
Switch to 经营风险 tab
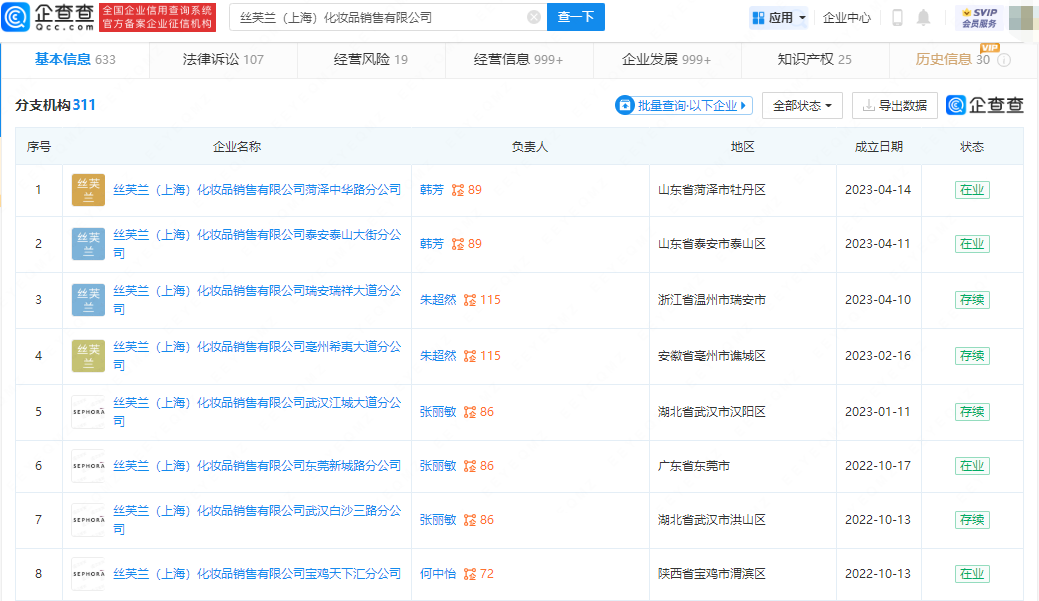point(371,60)
